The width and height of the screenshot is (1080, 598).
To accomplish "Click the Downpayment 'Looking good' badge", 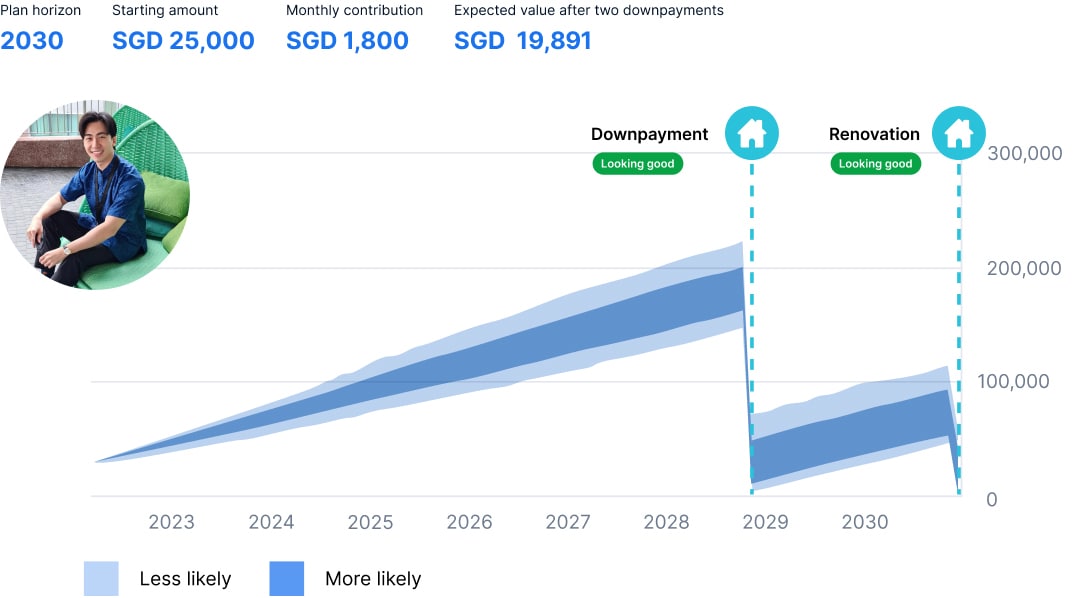I will tap(638, 164).
